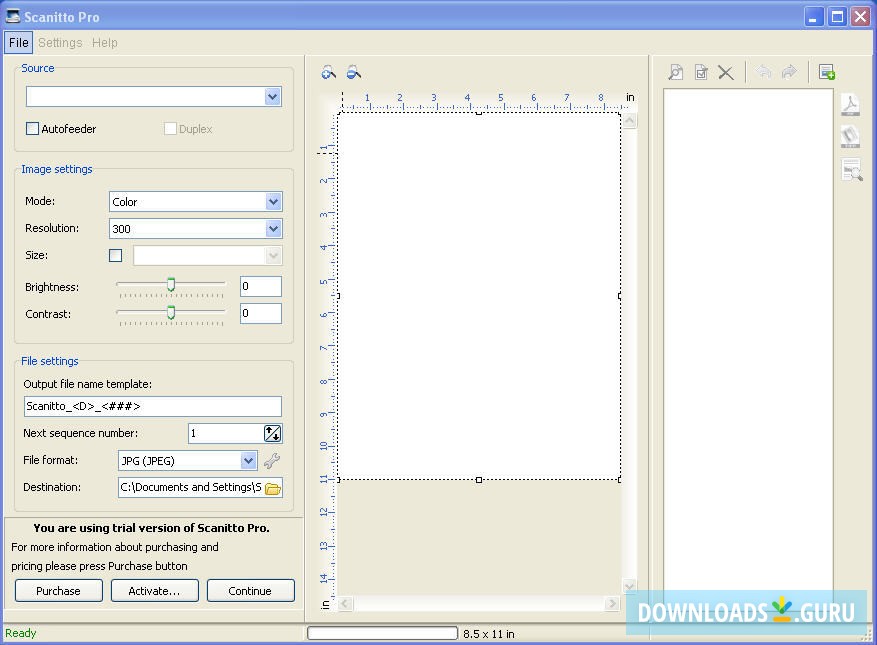
Task: Expand the Mode Color dropdown
Action: [273, 202]
